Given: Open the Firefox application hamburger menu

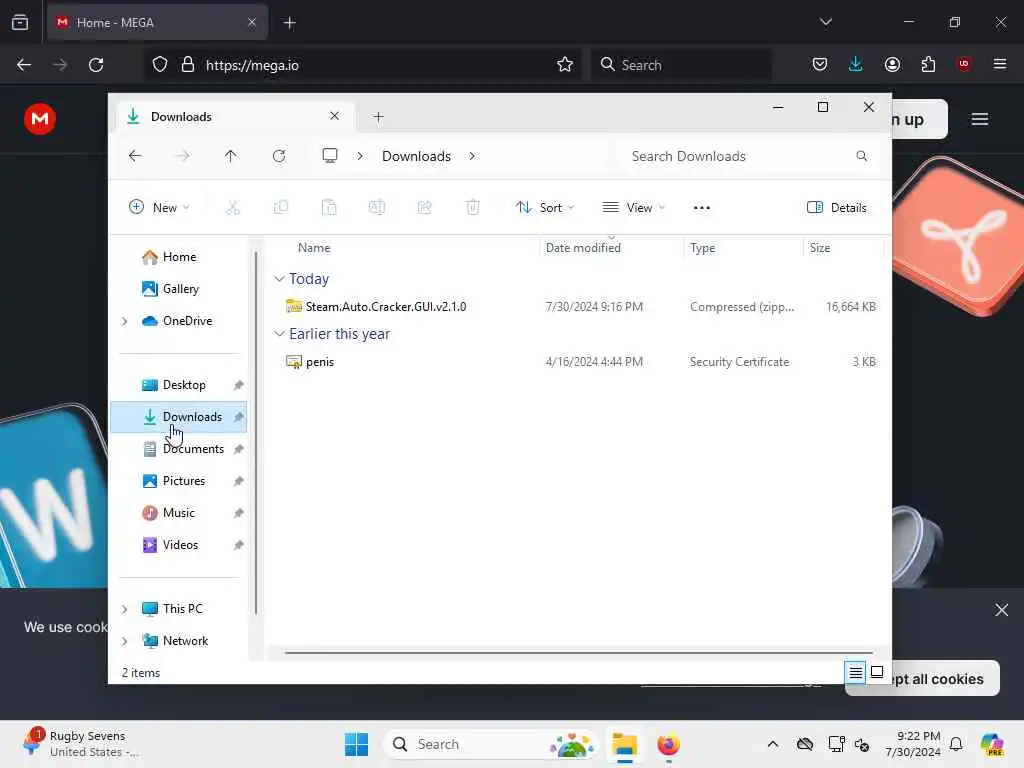Looking at the screenshot, I should click(999, 64).
